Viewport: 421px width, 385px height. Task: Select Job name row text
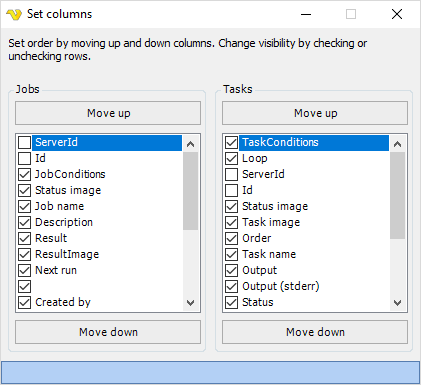pos(59,206)
